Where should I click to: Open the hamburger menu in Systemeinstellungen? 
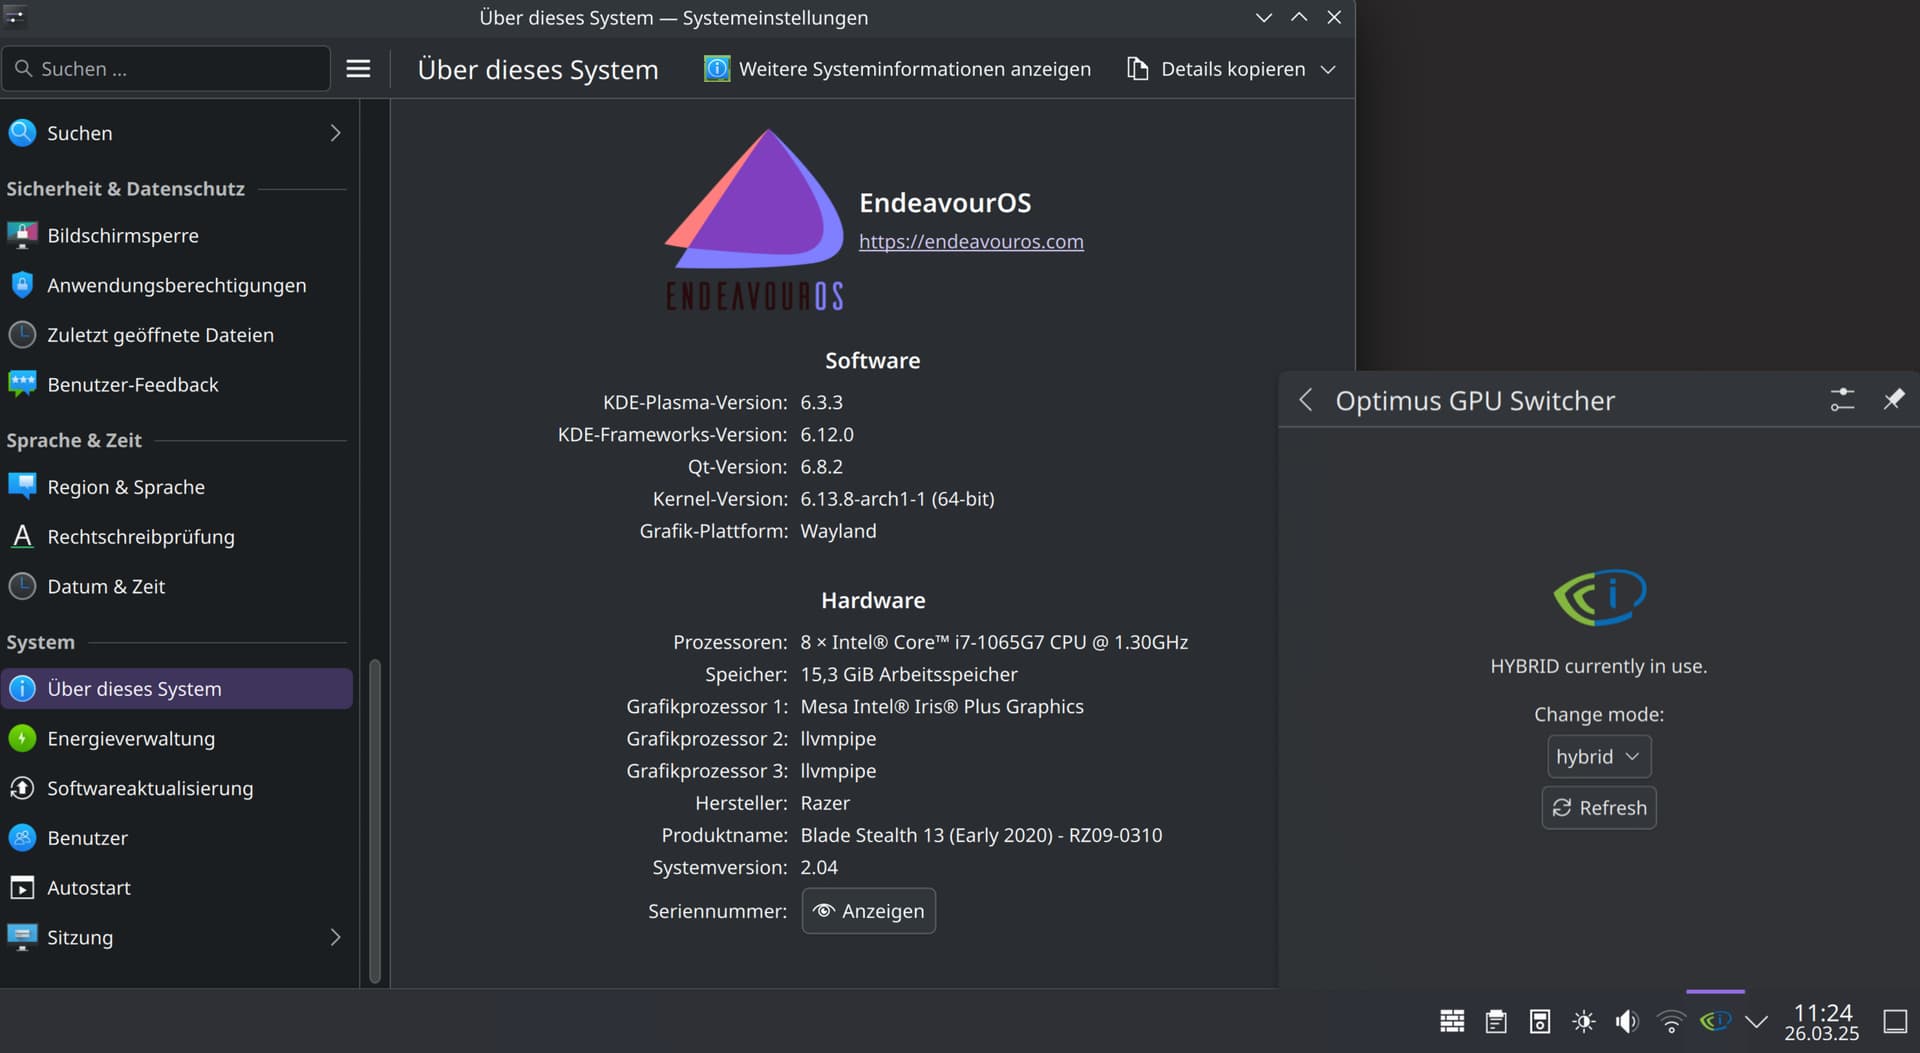(358, 69)
